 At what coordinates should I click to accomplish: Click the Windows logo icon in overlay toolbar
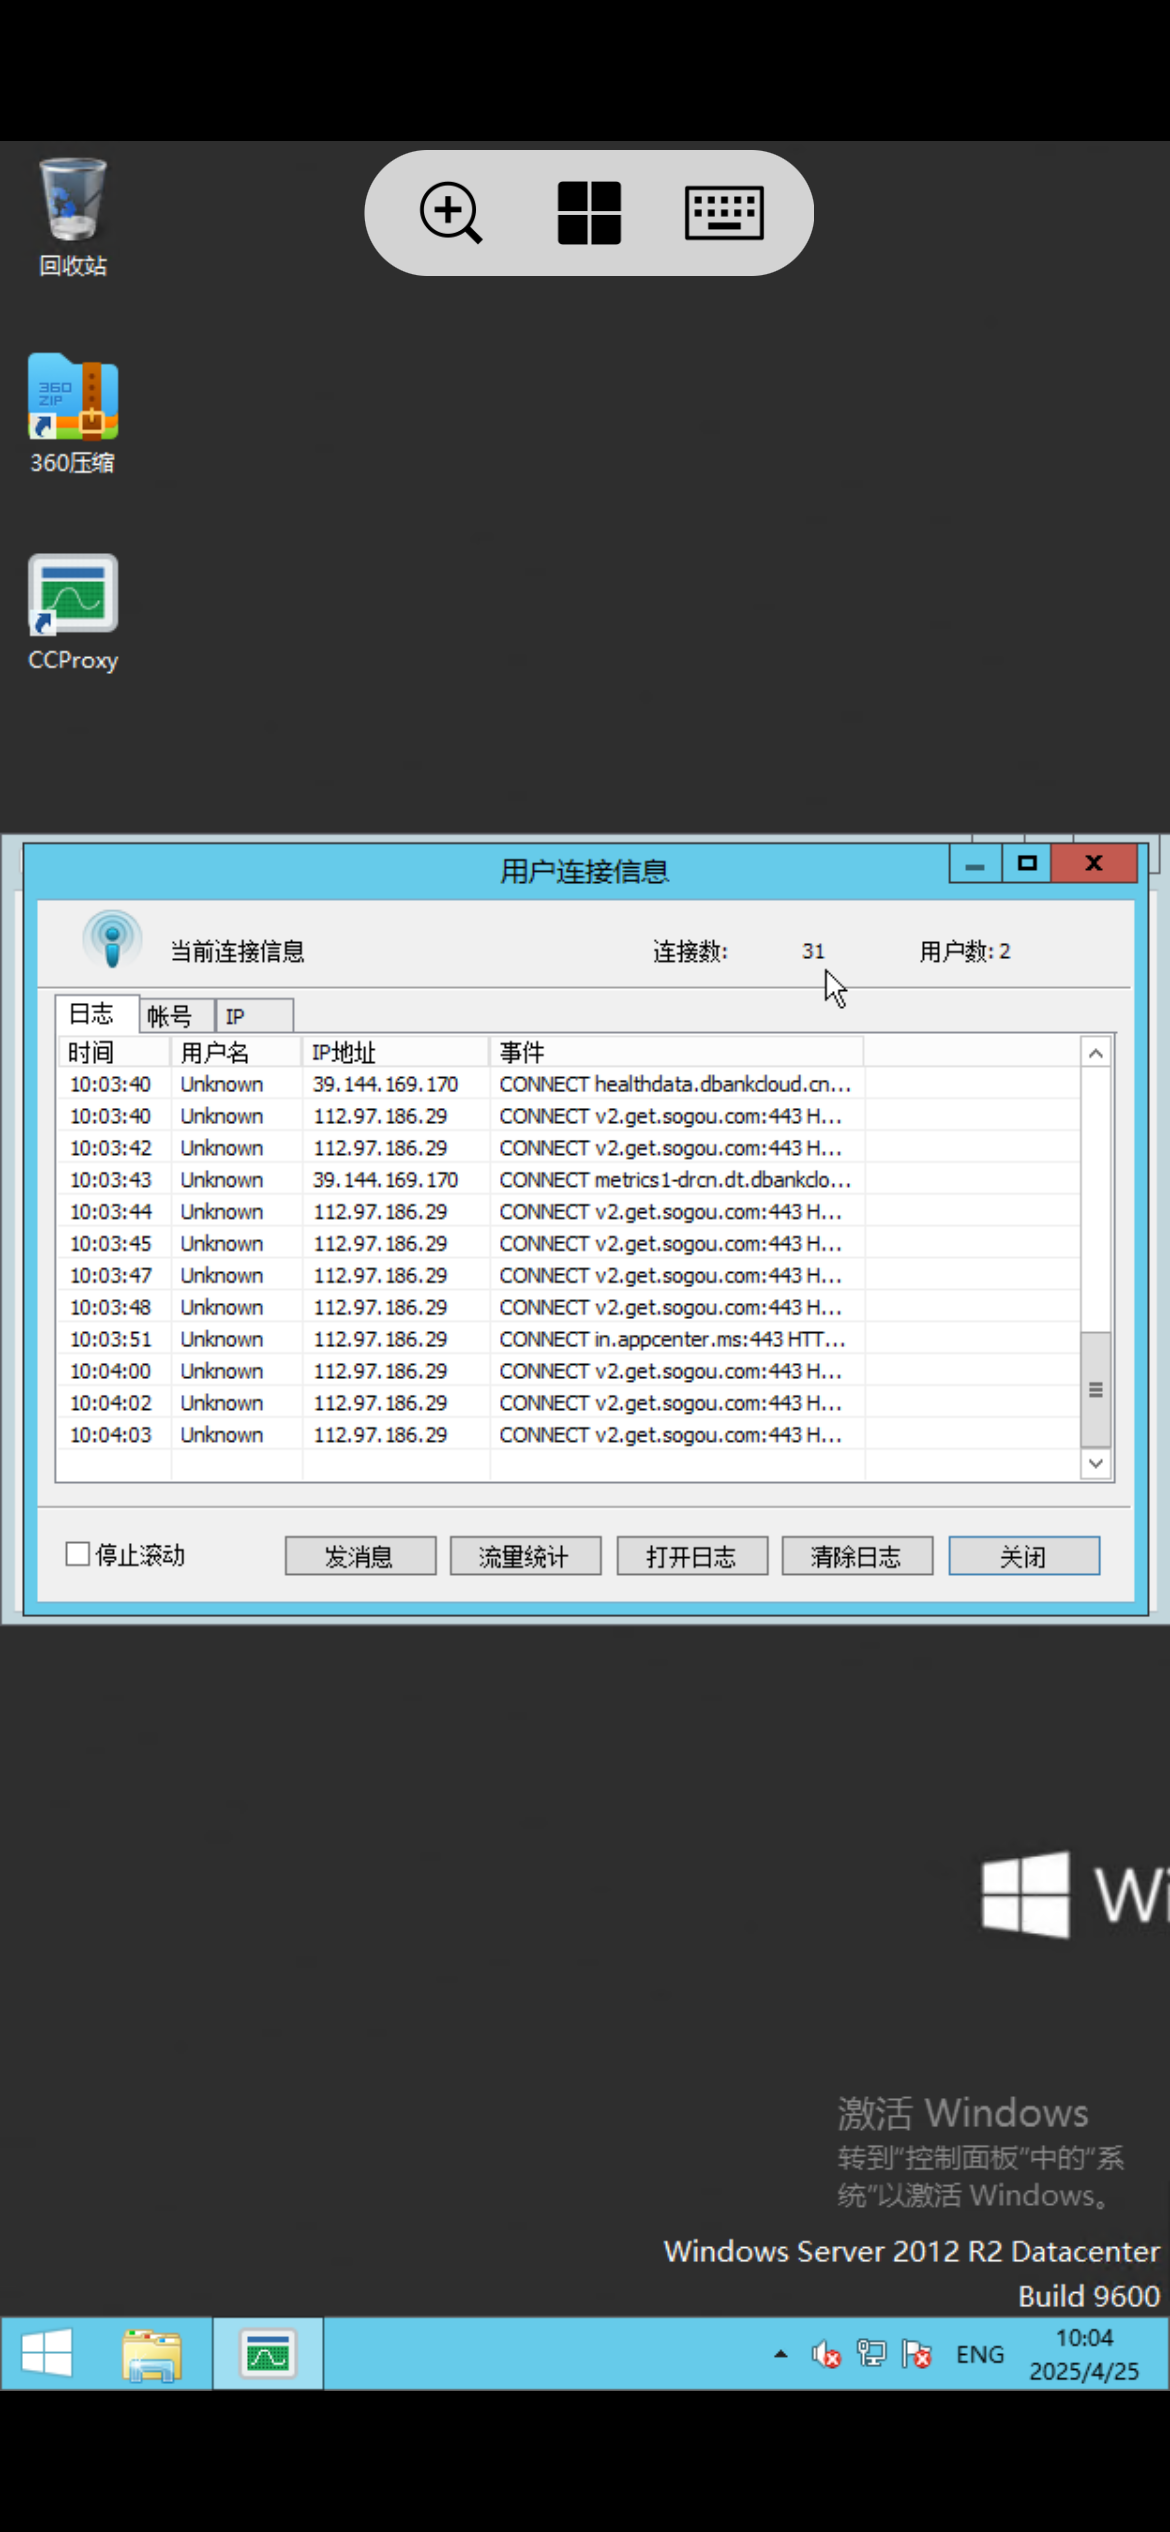click(x=589, y=213)
